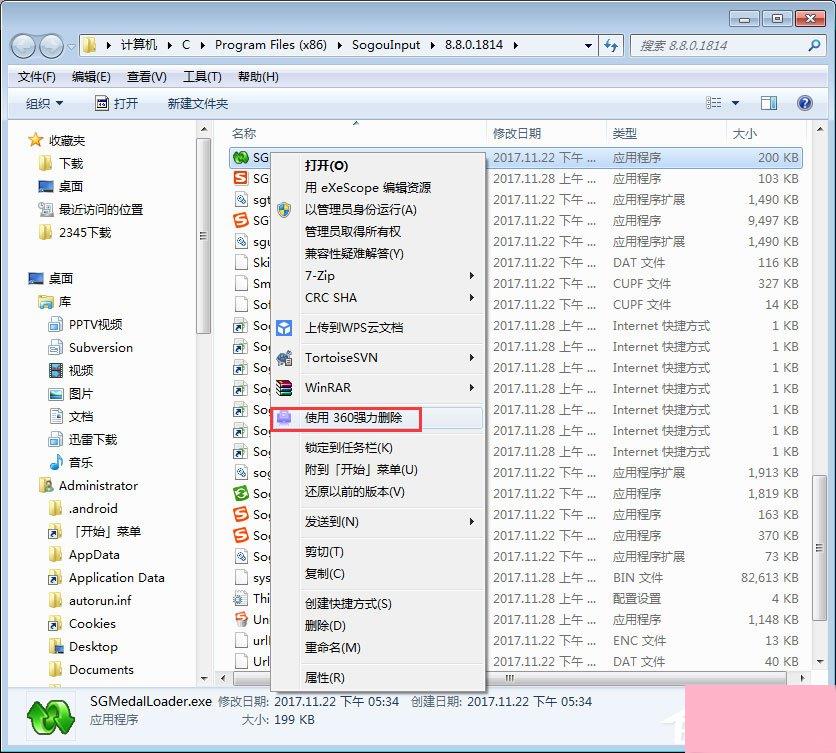Open the 文件(F) menu

[x=36, y=77]
